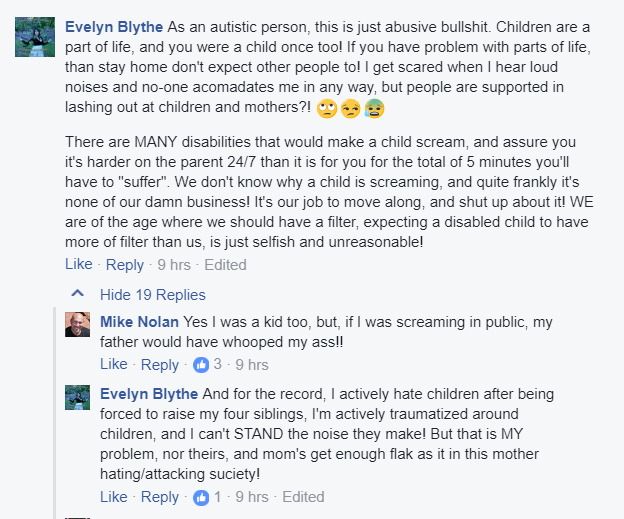Viewport: 624px width, 519px height.
Task: Click the 9 hrs timestamp on Mike Nolan's reply
Action: tap(252, 365)
